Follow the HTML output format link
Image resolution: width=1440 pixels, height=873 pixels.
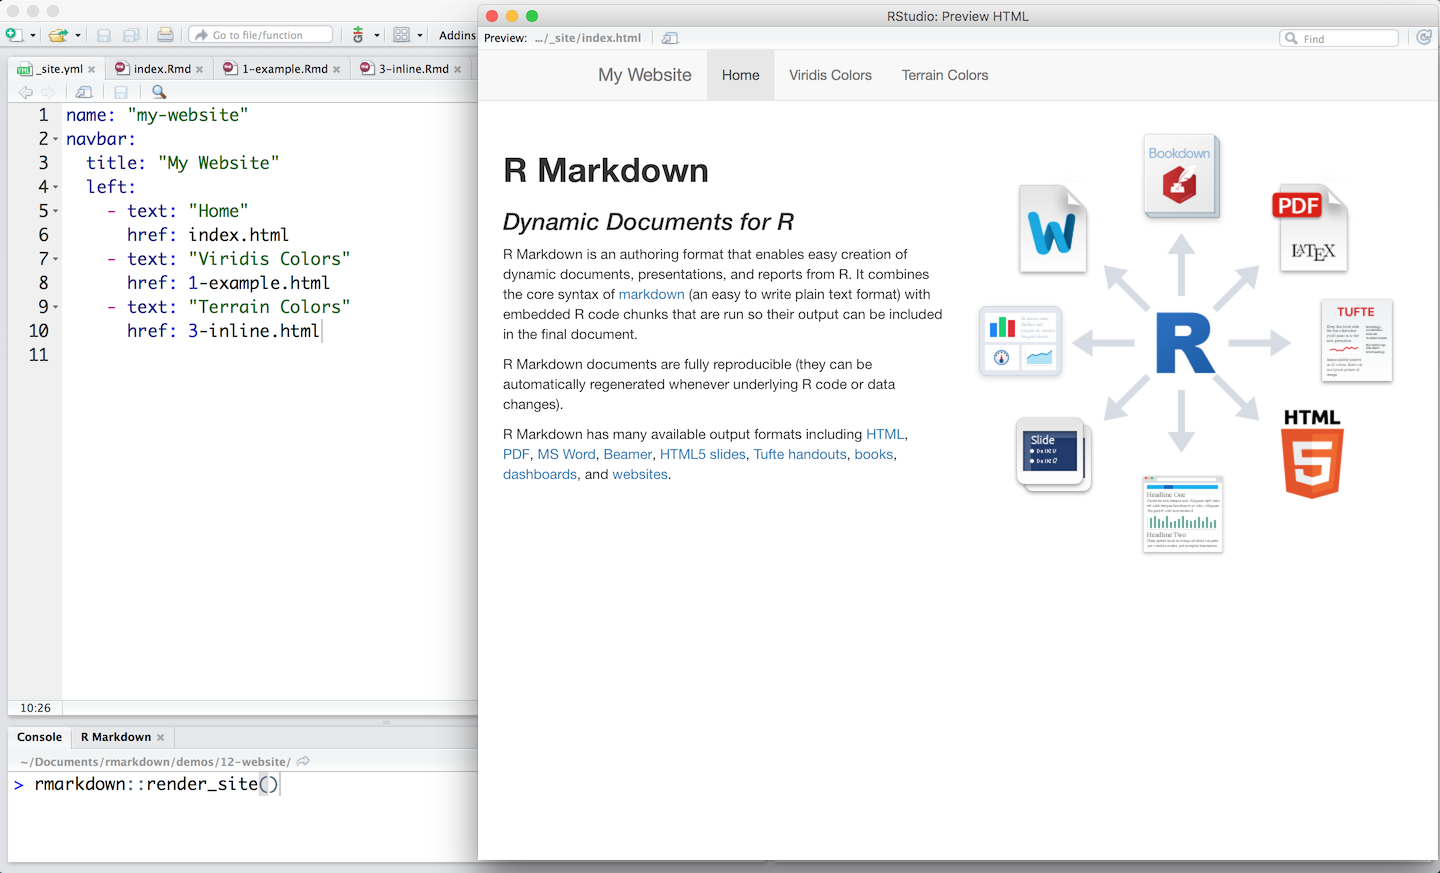click(x=885, y=434)
